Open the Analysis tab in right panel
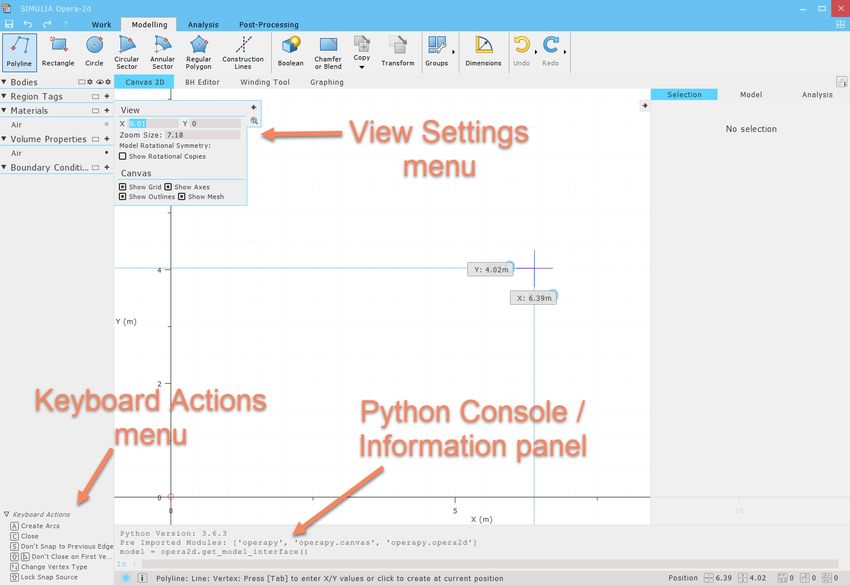This screenshot has height=585, width=850. click(817, 94)
